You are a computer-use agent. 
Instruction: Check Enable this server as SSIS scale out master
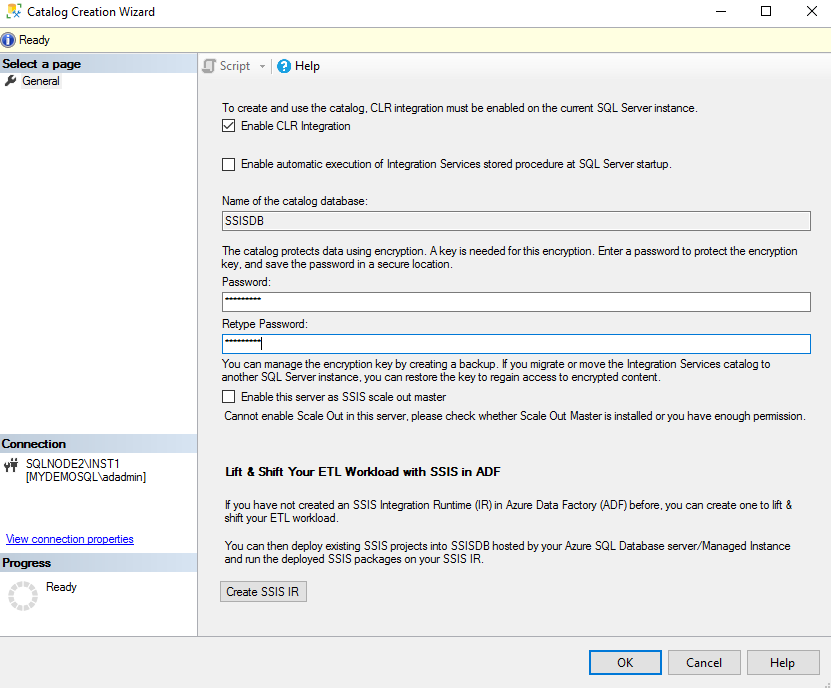click(x=229, y=397)
